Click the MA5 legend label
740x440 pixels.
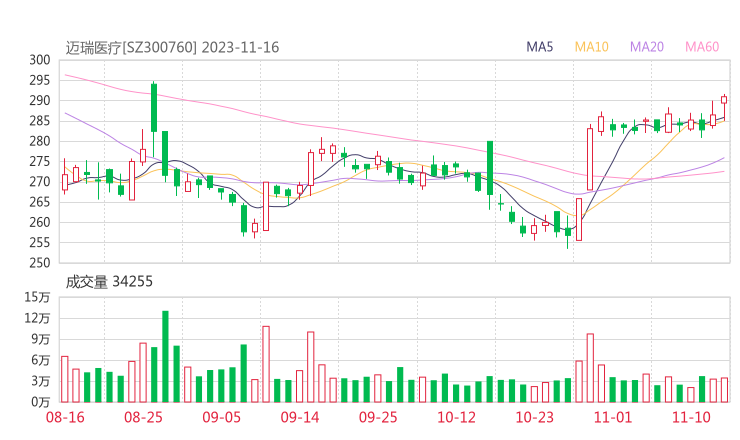click(539, 47)
